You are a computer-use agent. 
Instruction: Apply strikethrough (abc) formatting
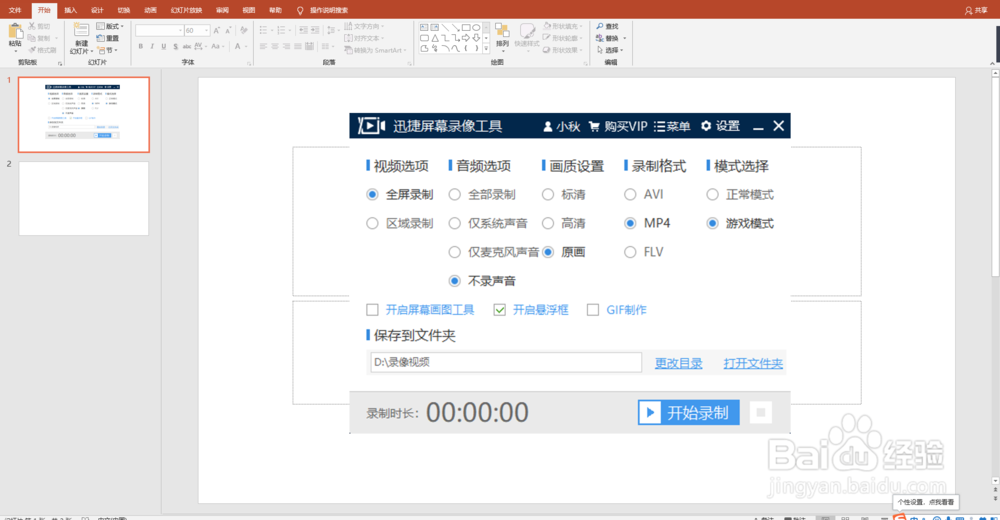click(x=187, y=47)
